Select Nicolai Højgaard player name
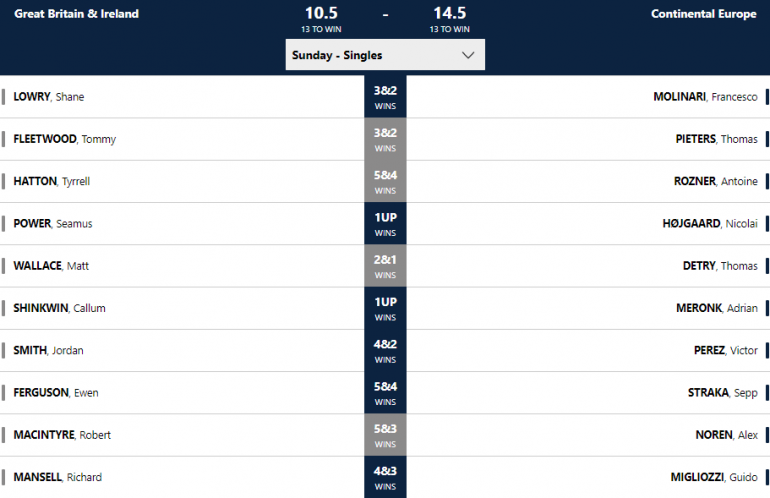This screenshot has height=498, width=770. [x=714, y=223]
